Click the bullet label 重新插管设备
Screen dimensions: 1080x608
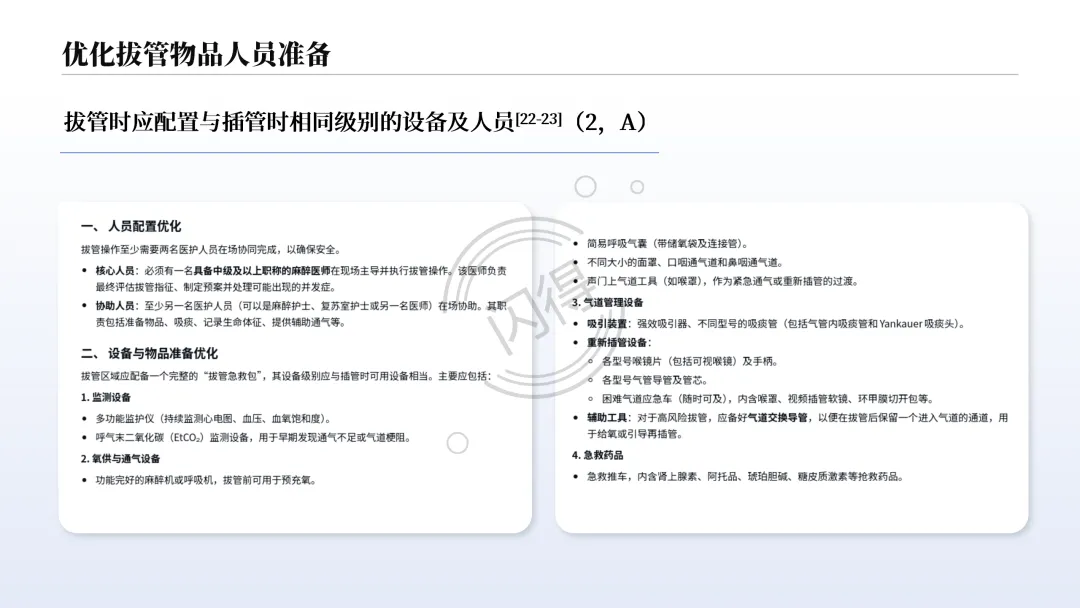619,342
